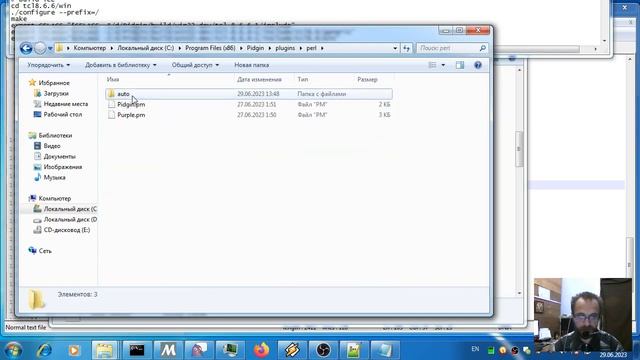The height and width of the screenshot is (360, 640).
Task: Click Компьютер in the navigation pane
Action: [x=50, y=199]
